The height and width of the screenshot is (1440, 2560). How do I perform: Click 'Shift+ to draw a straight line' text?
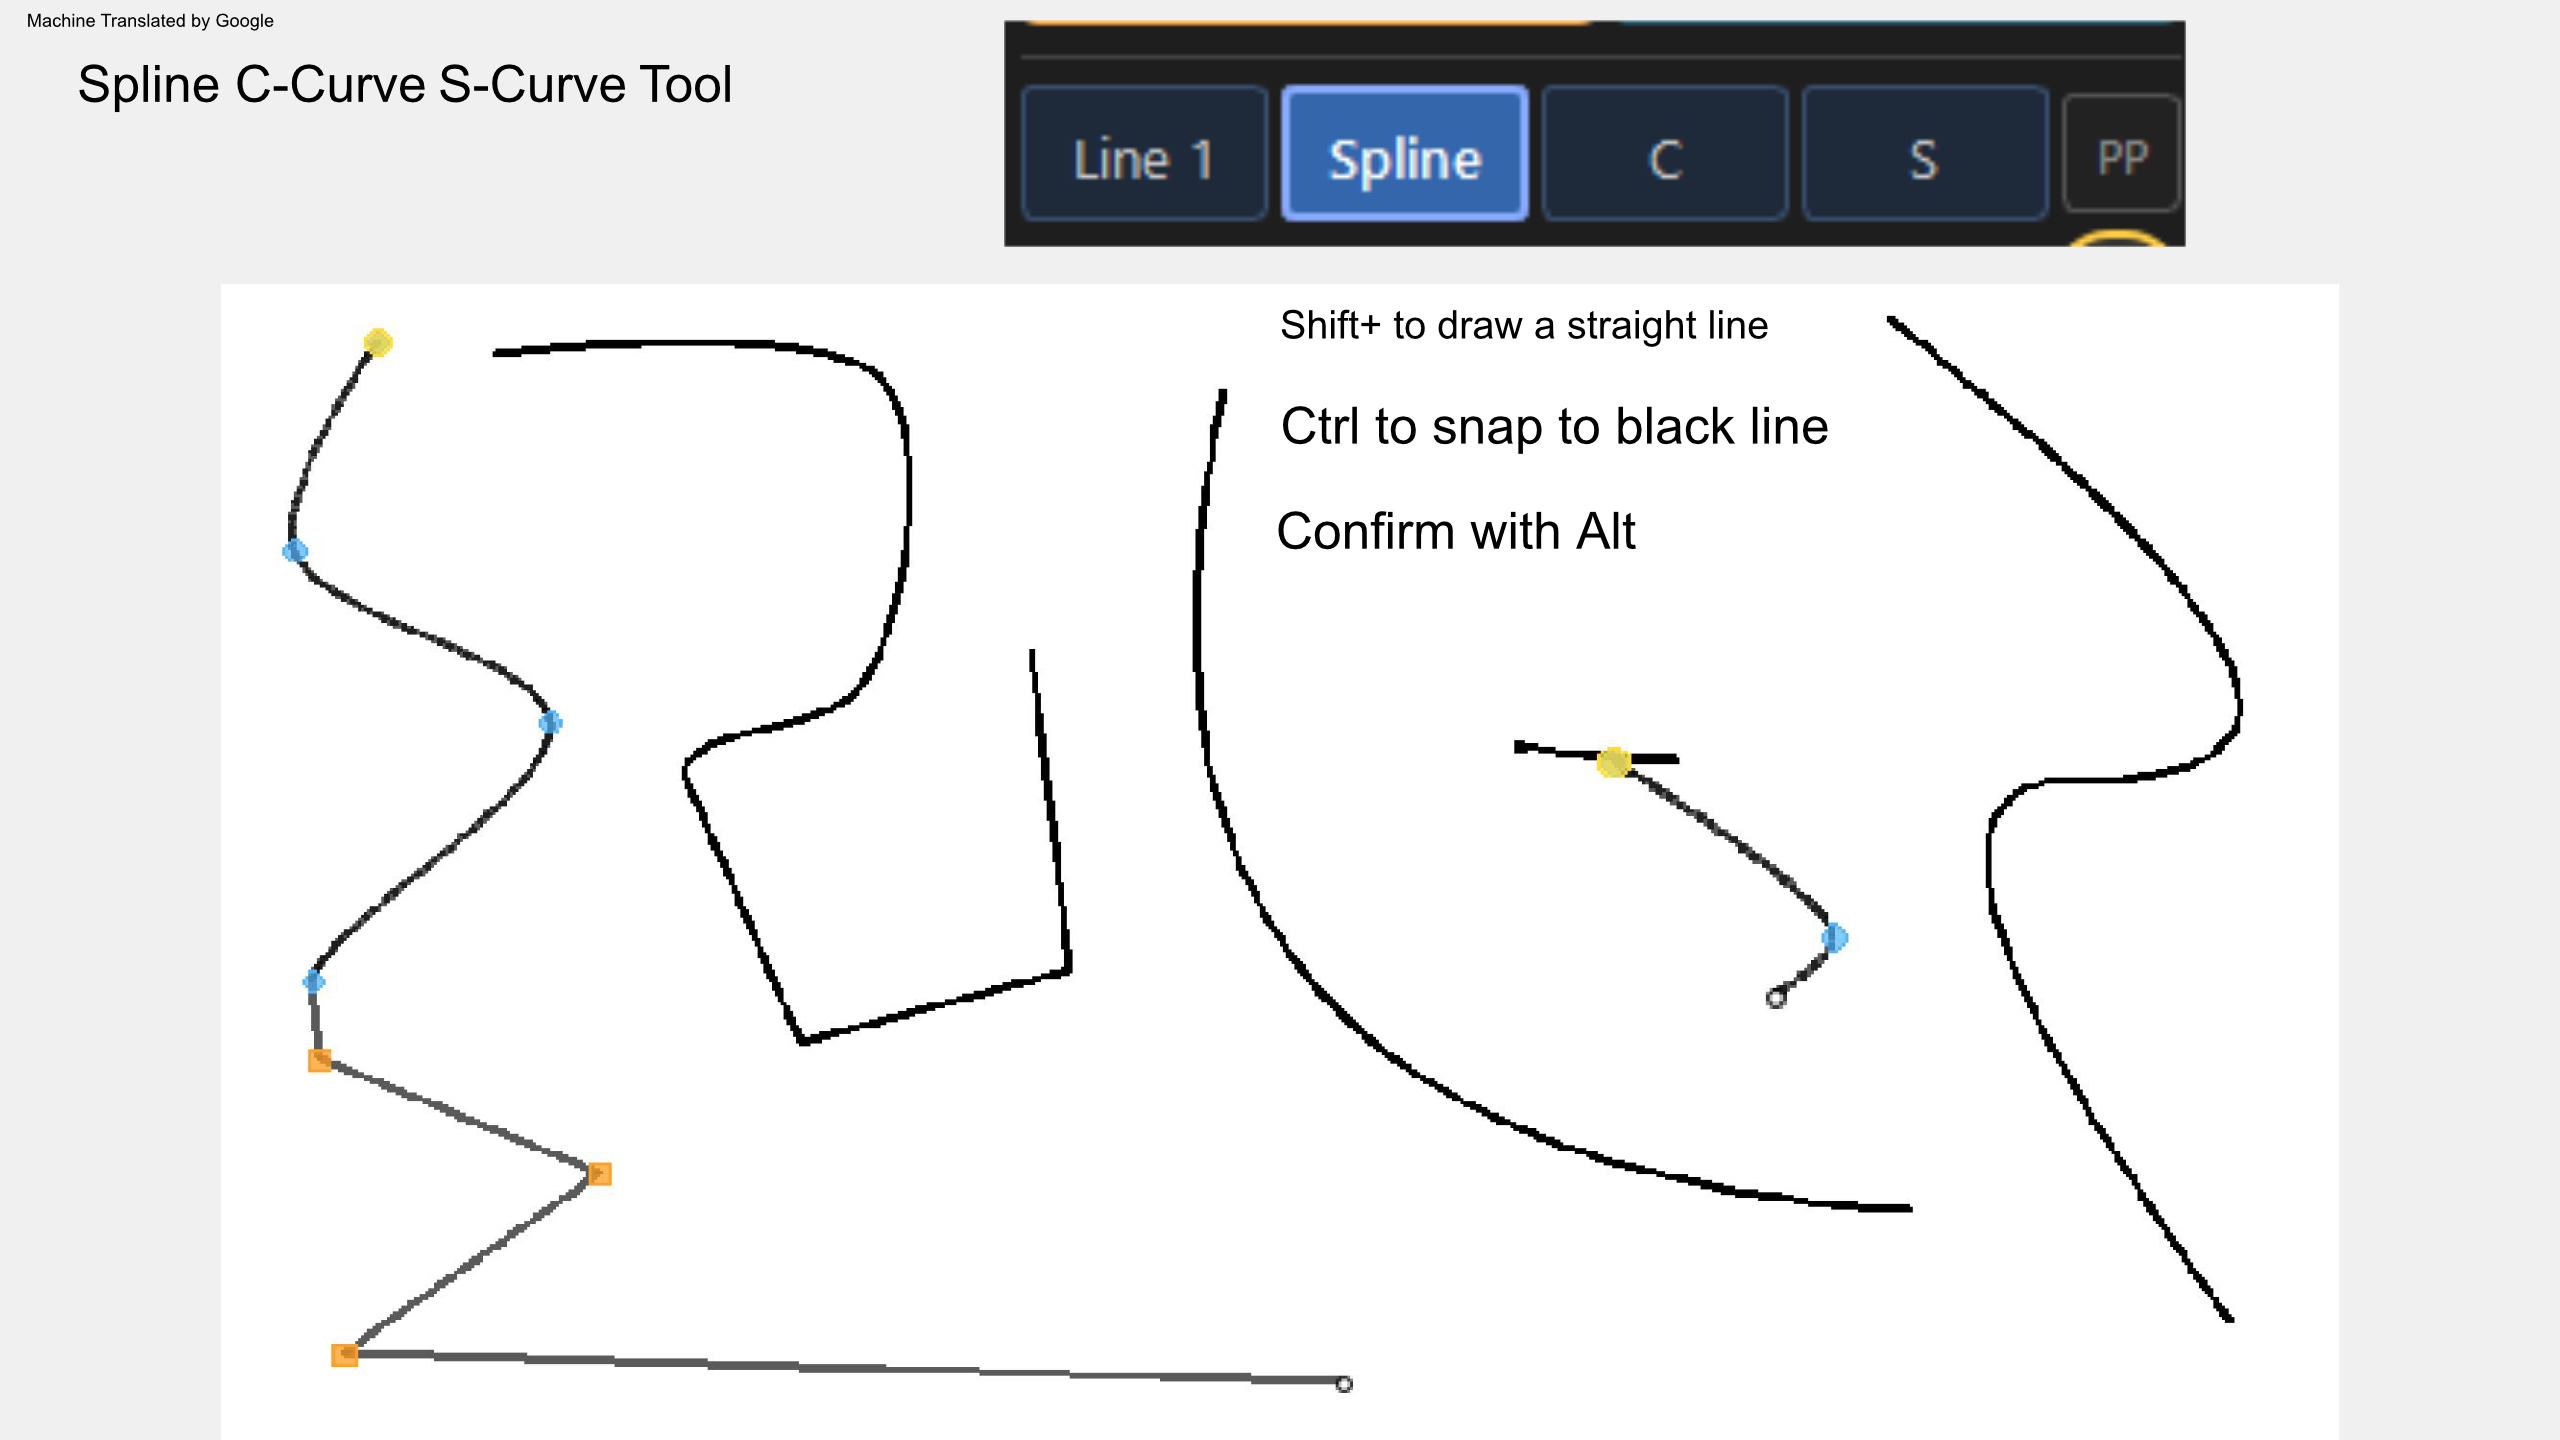click(x=1524, y=326)
